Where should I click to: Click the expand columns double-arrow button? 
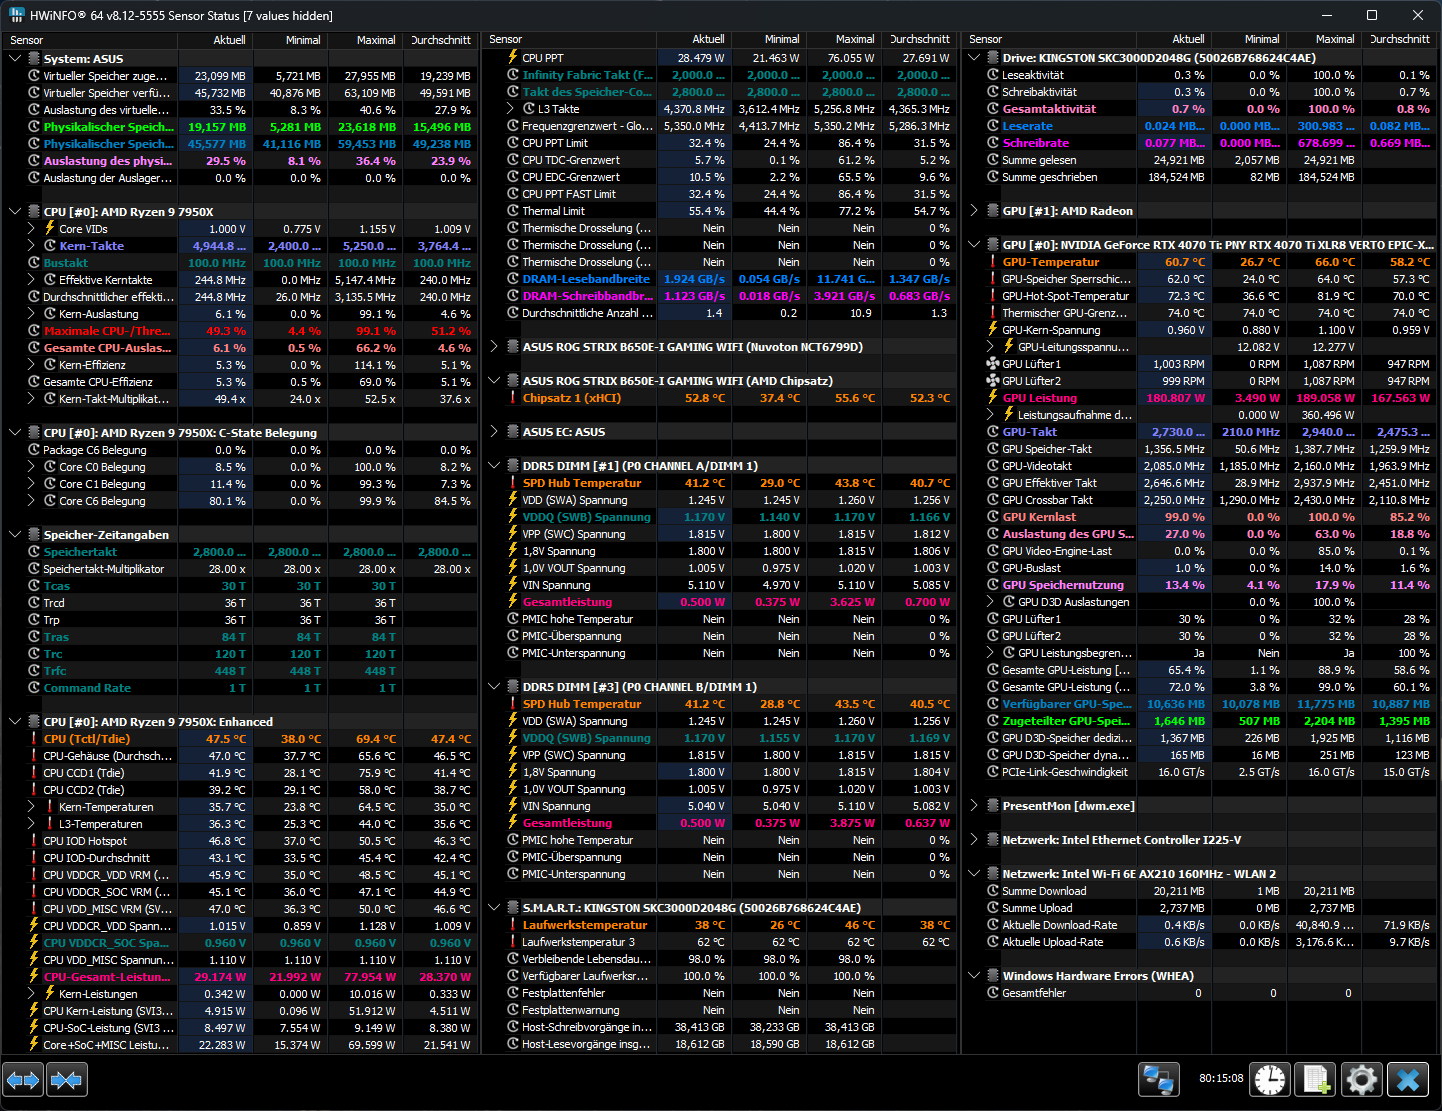pos(23,1080)
